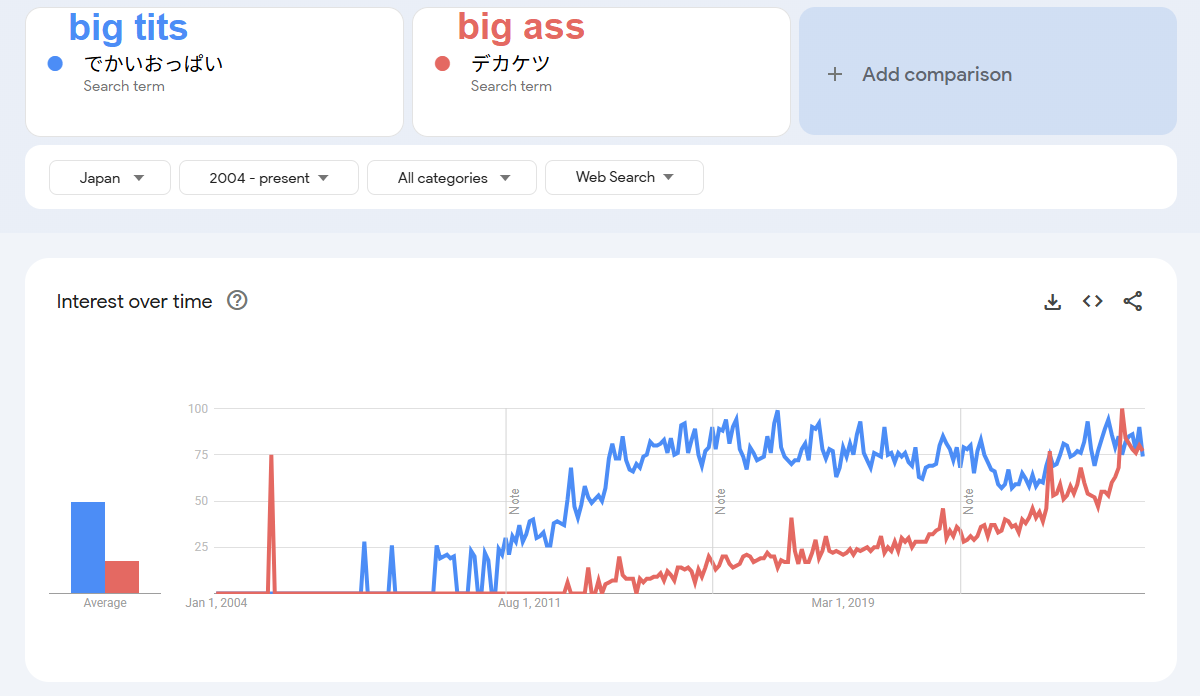Image resolution: width=1200 pixels, height=696 pixels.
Task: Click the plus icon in Add comparison
Action: click(835, 74)
